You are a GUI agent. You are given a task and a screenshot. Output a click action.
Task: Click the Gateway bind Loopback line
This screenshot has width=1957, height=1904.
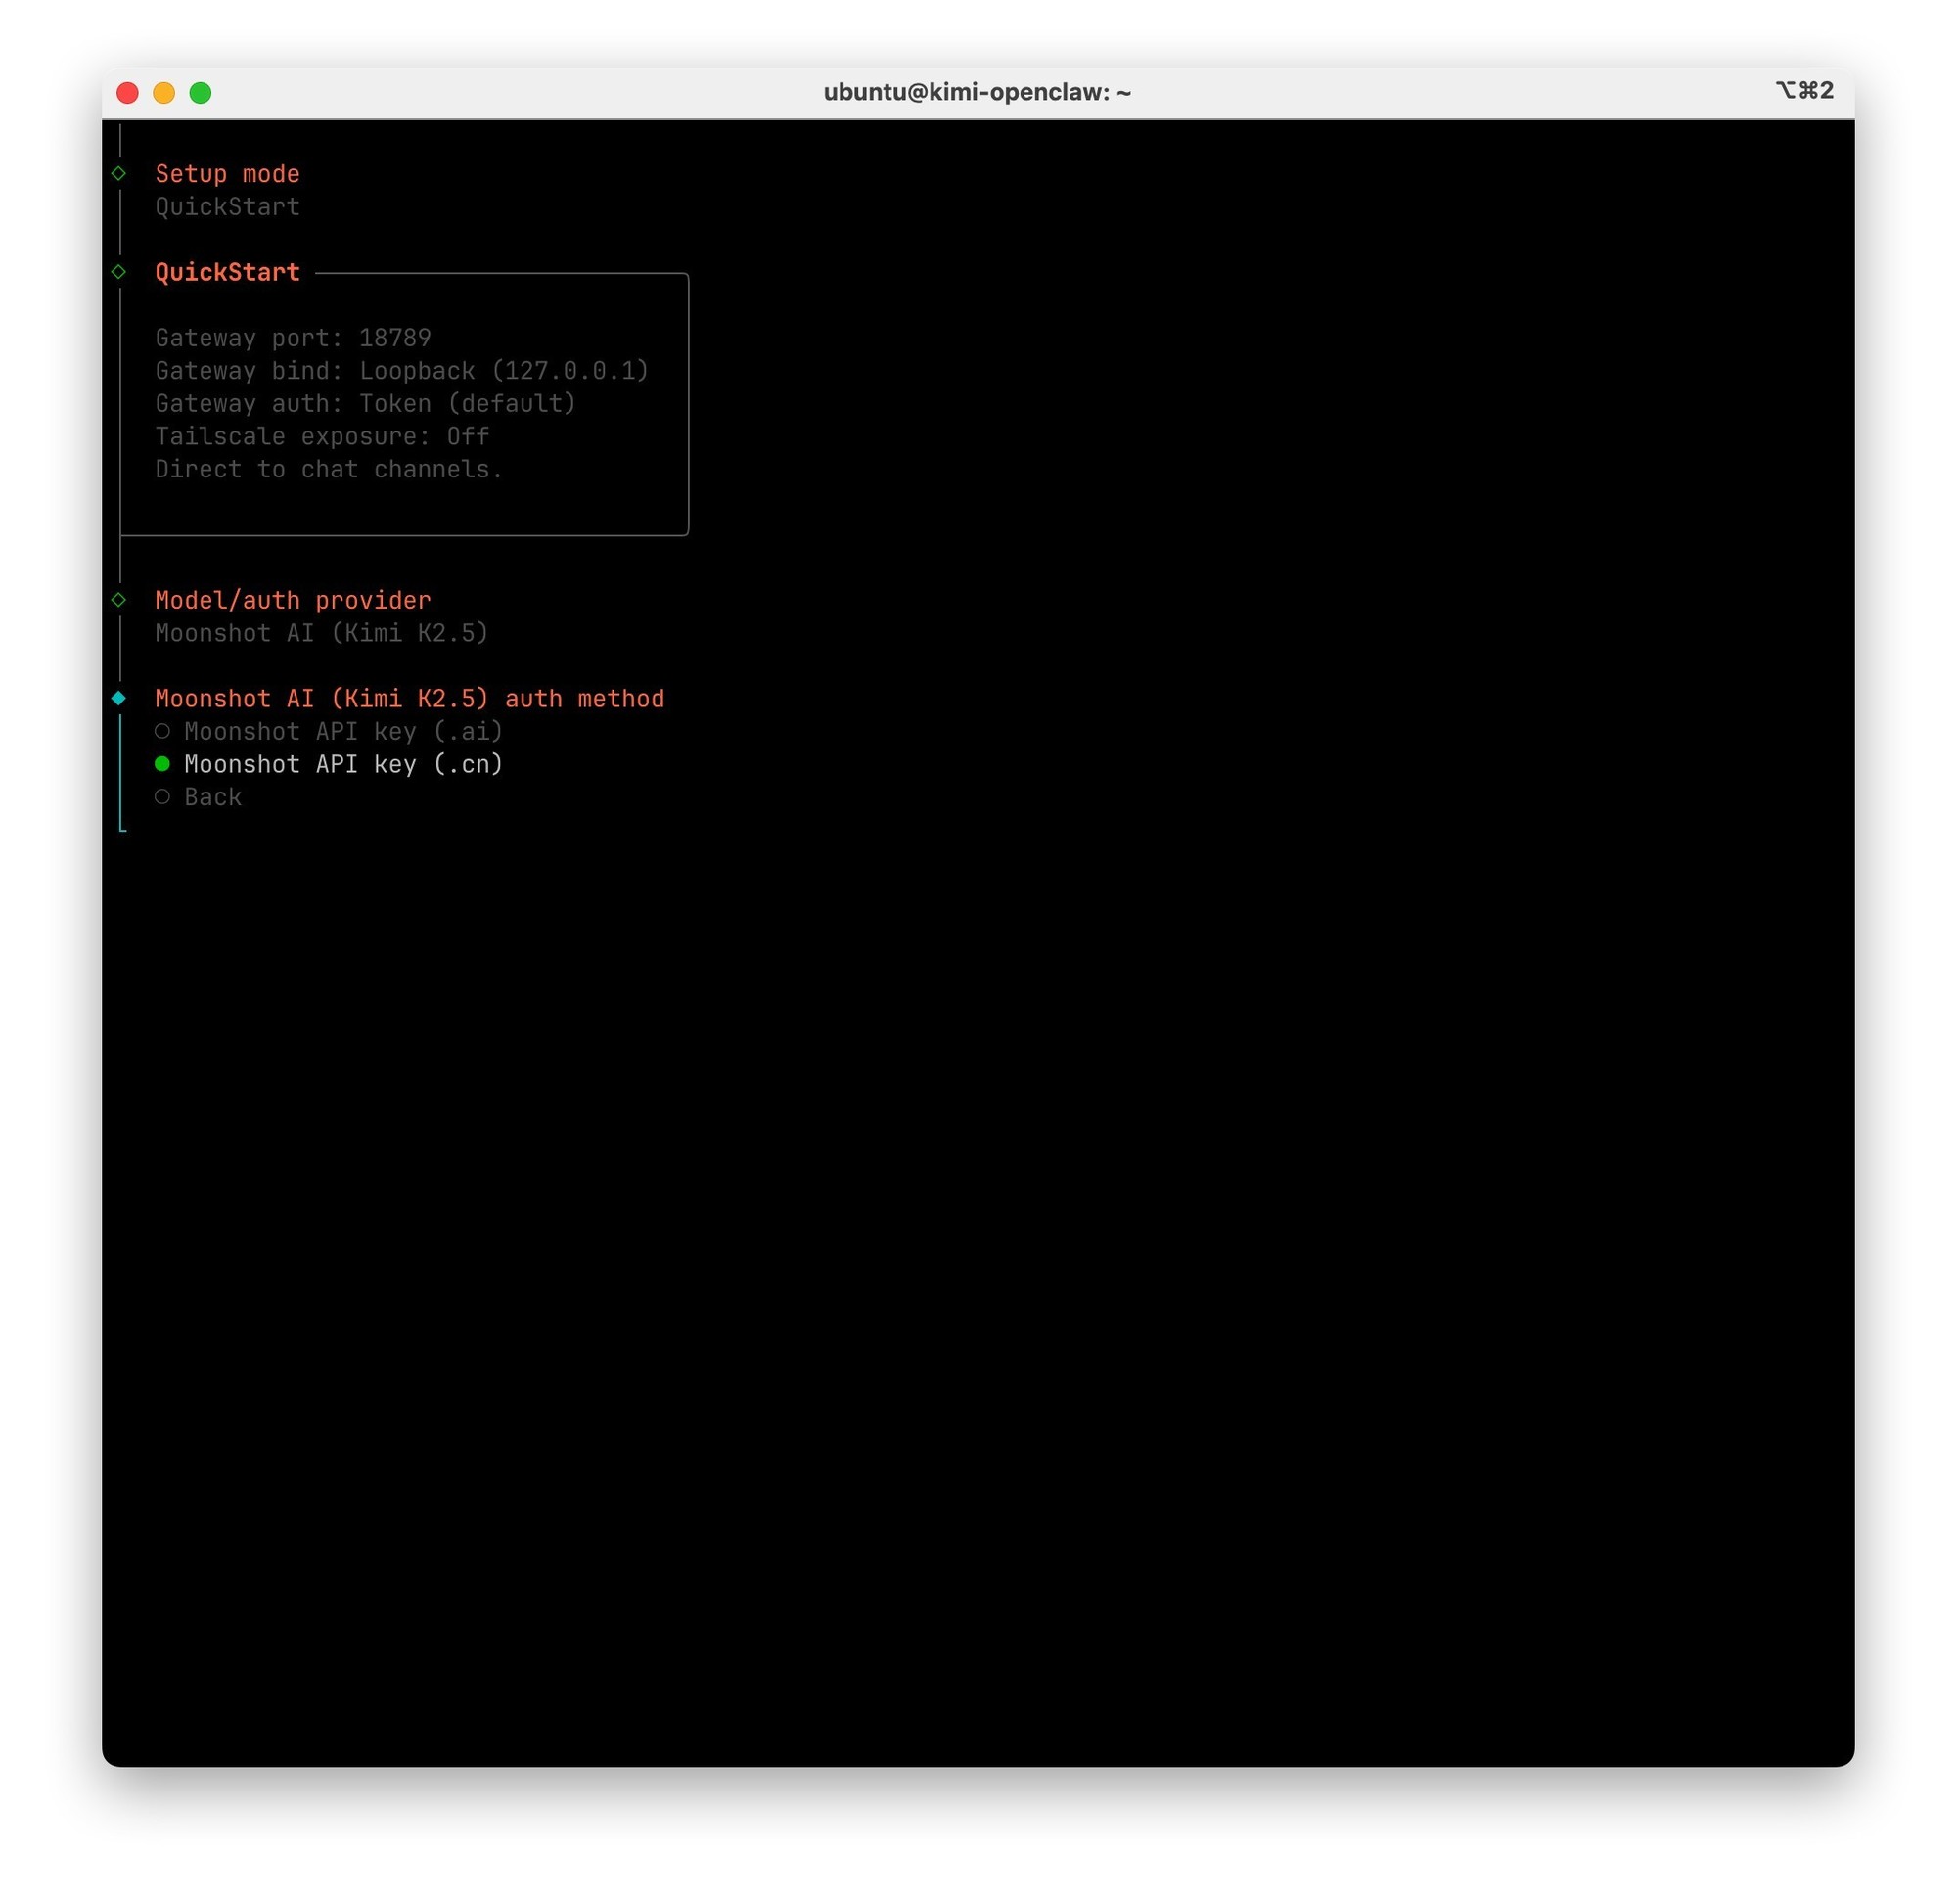pyautogui.click(x=402, y=371)
